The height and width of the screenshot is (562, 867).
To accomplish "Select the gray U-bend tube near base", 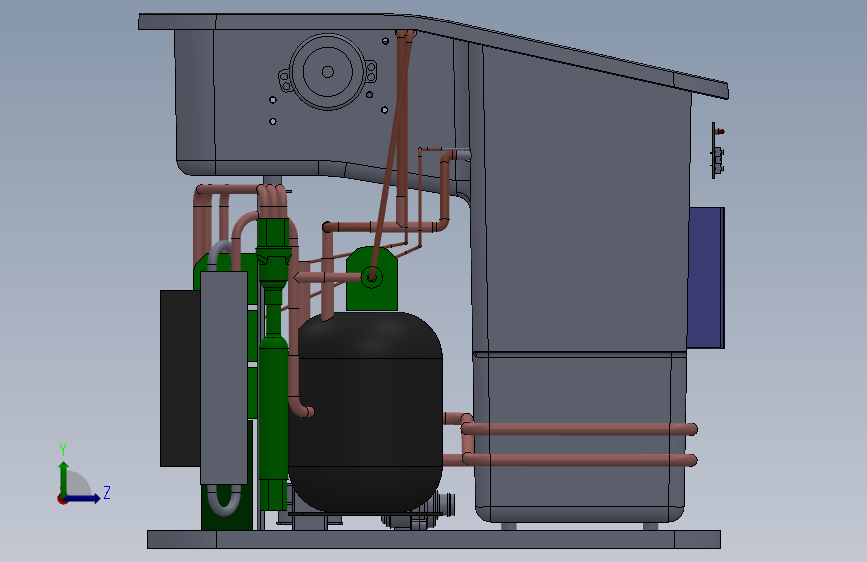I will [x=224, y=499].
